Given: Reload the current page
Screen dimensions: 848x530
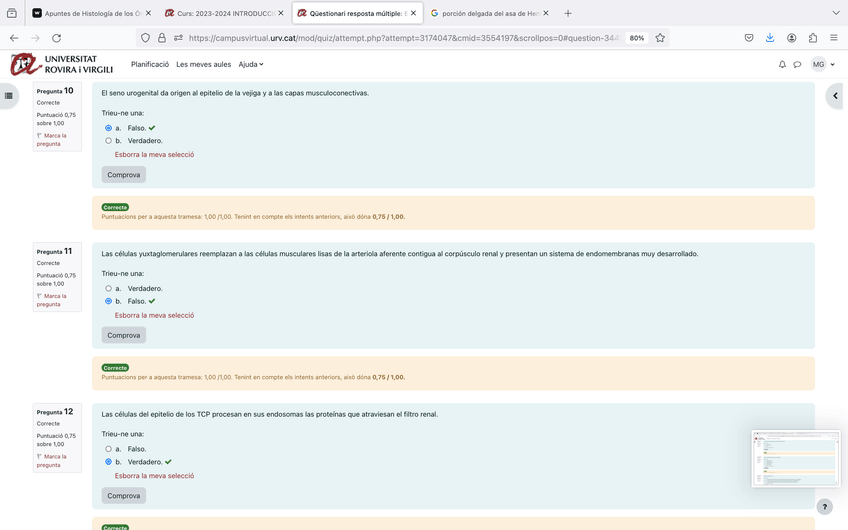Looking at the screenshot, I should coord(56,38).
